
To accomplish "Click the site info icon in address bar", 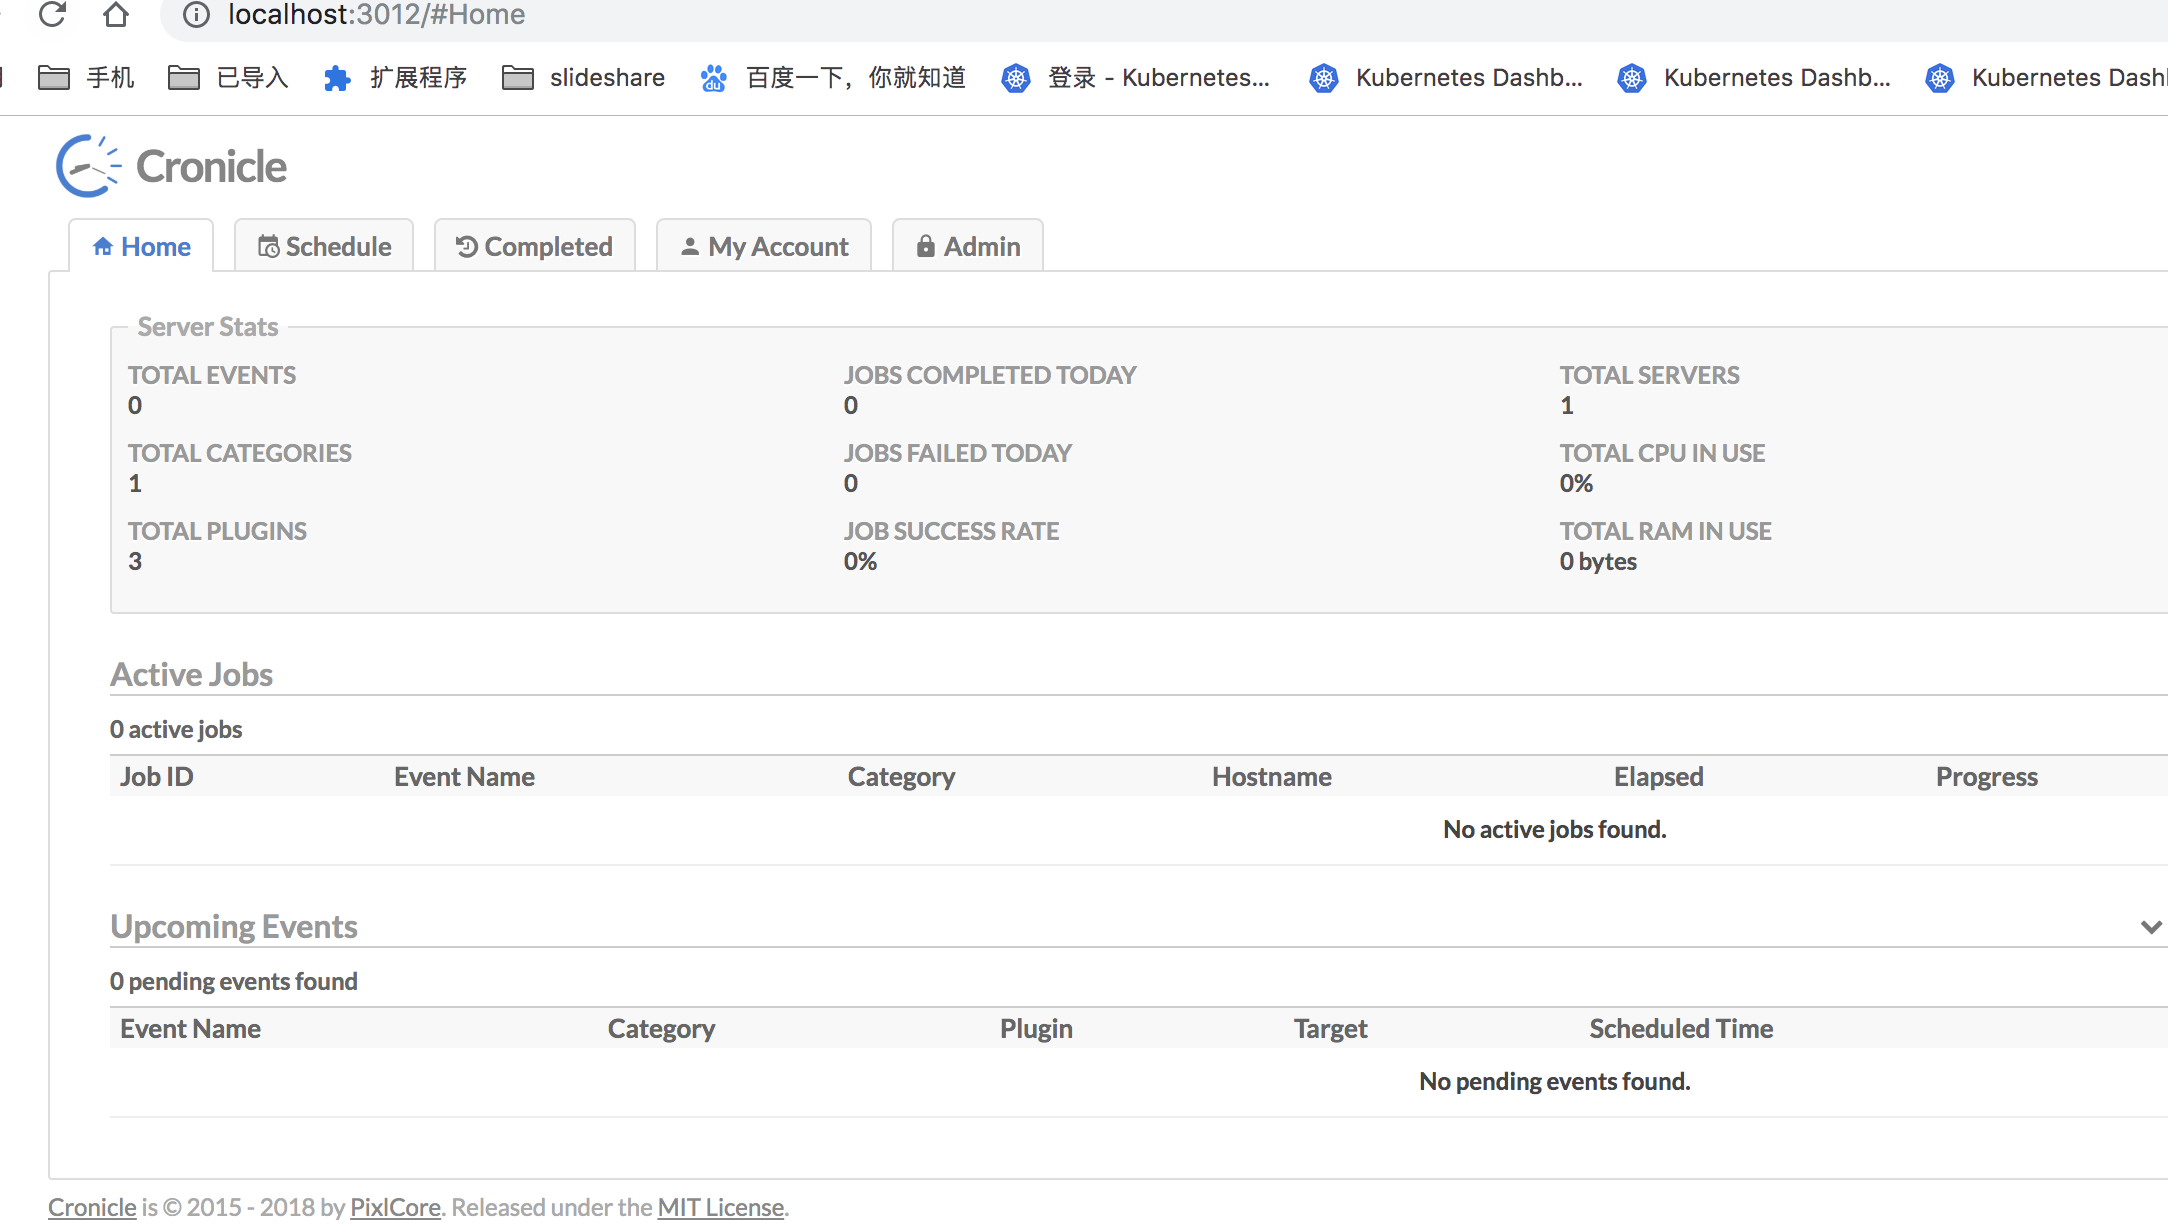I will pyautogui.click(x=197, y=14).
